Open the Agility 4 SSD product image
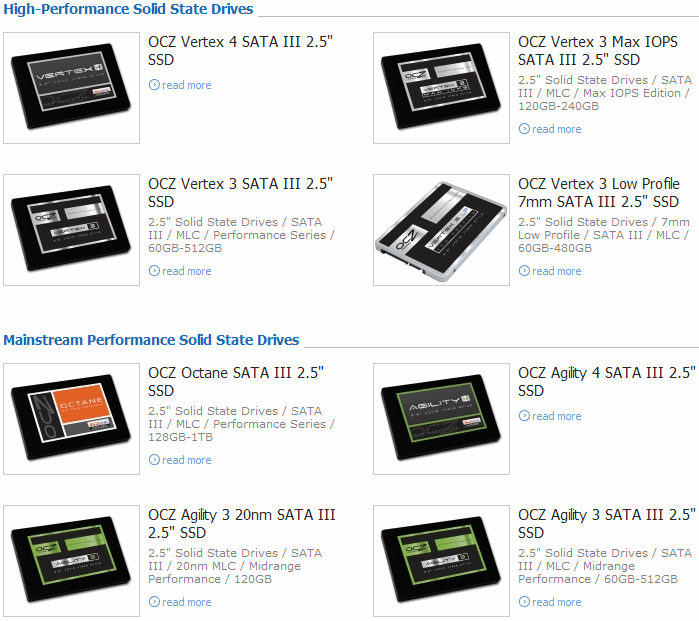This screenshot has width=699, height=621. [x=441, y=419]
